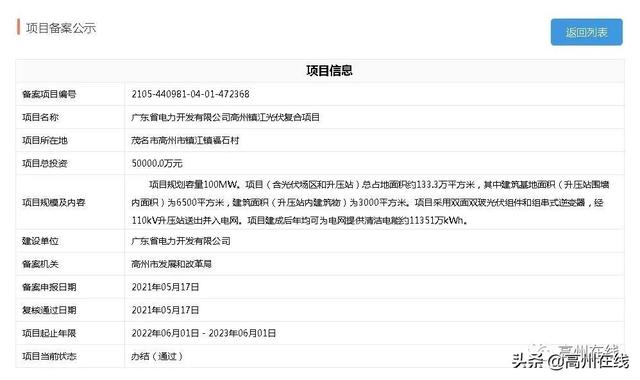Click the 建设单位 label
The width and height of the screenshot is (640, 380).
[x=40, y=241]
